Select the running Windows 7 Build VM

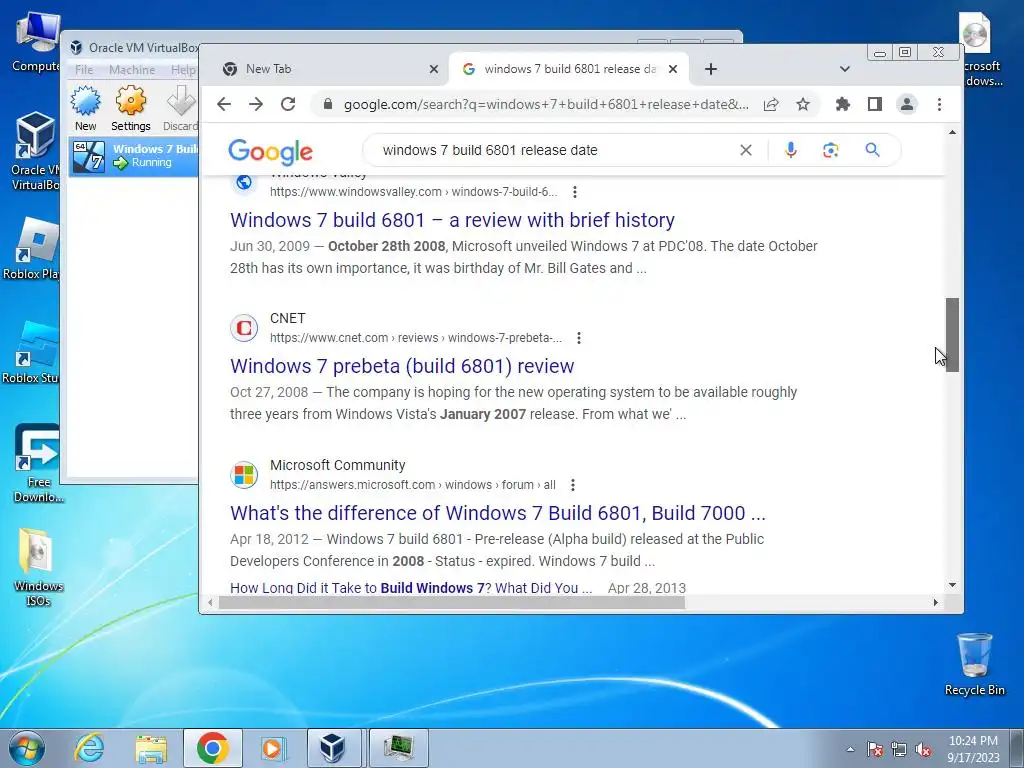pyautogui.click(x=135, y=156)
